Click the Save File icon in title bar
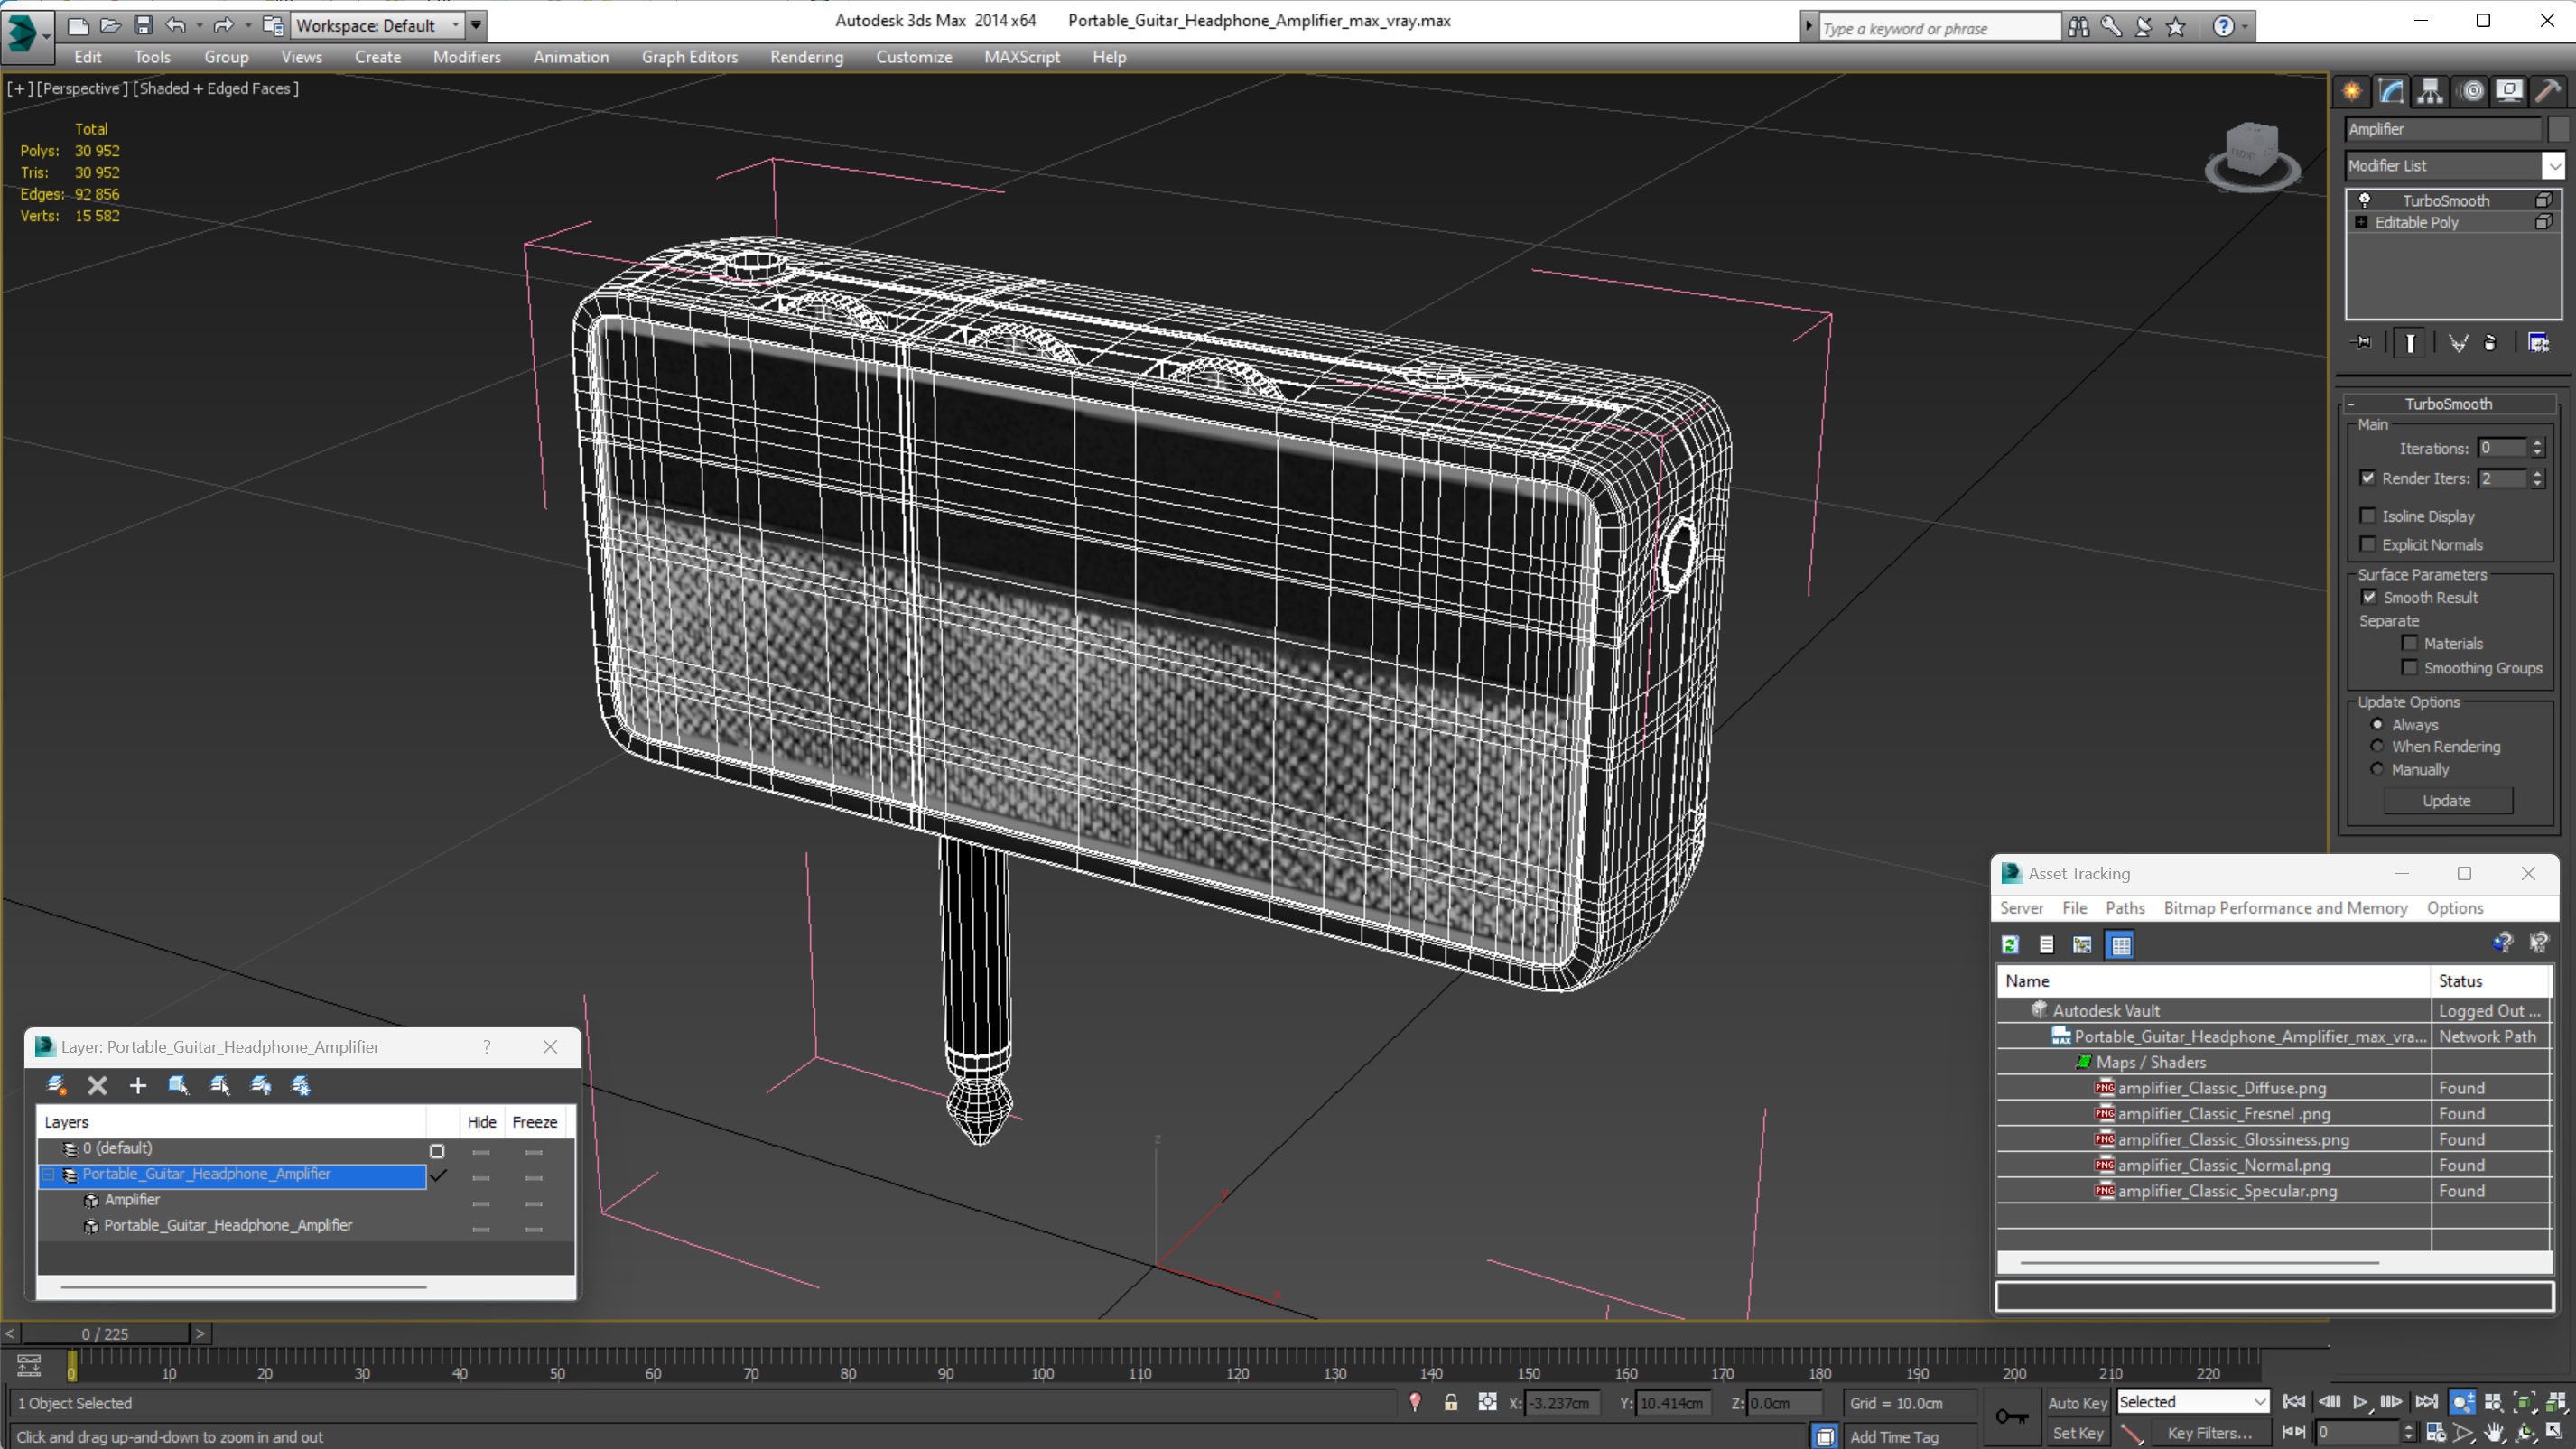This screenshot has height=1449, width=2576. (143, 25)
